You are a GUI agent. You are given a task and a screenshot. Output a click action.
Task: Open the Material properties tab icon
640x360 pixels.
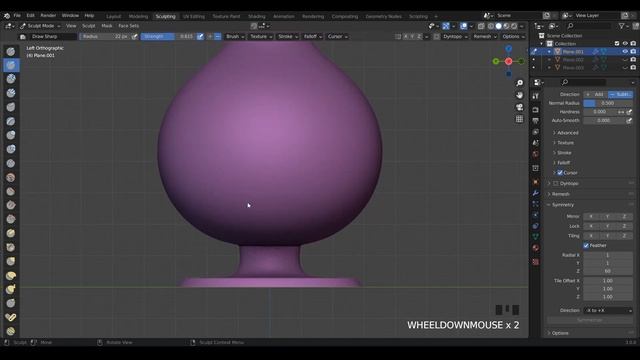pyautogui.click(x=536, y=248)
